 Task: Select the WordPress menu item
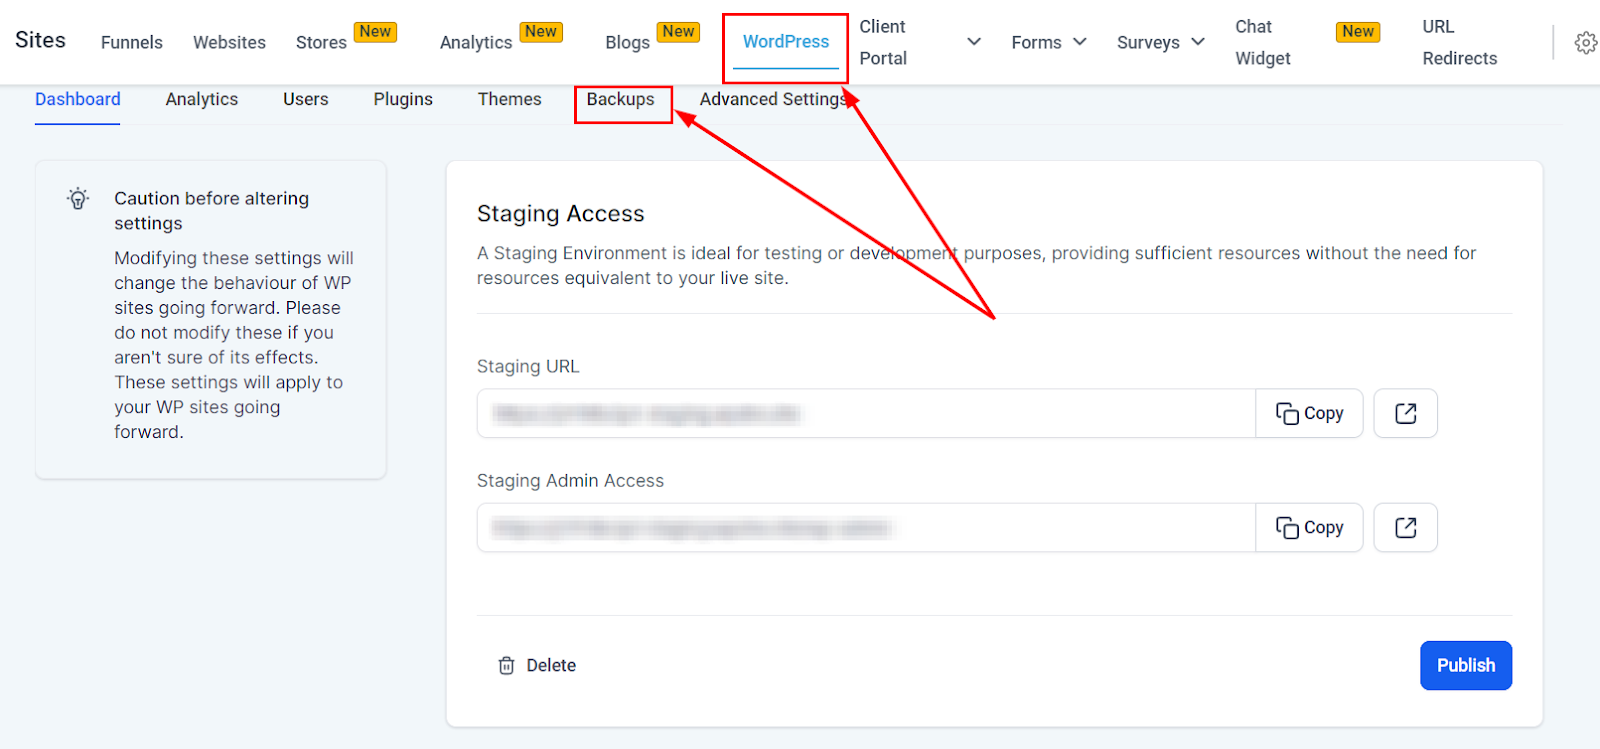[786, 42]
